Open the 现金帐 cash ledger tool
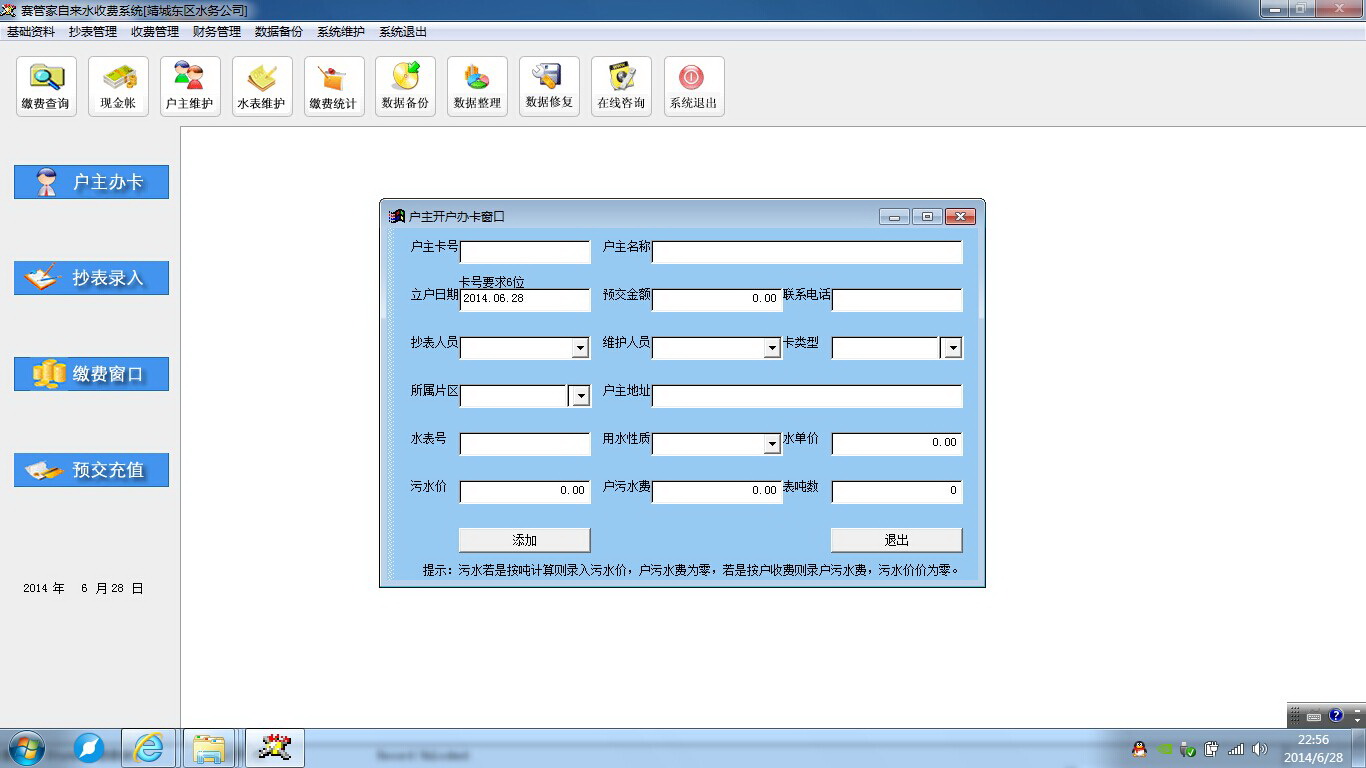Image resolution: width=1366 pixels, height=768 pixels. 118,86
